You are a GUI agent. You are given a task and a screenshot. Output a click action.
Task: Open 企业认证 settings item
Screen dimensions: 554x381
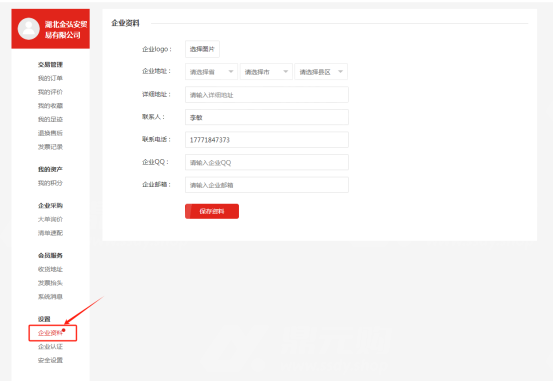point(50,347)
